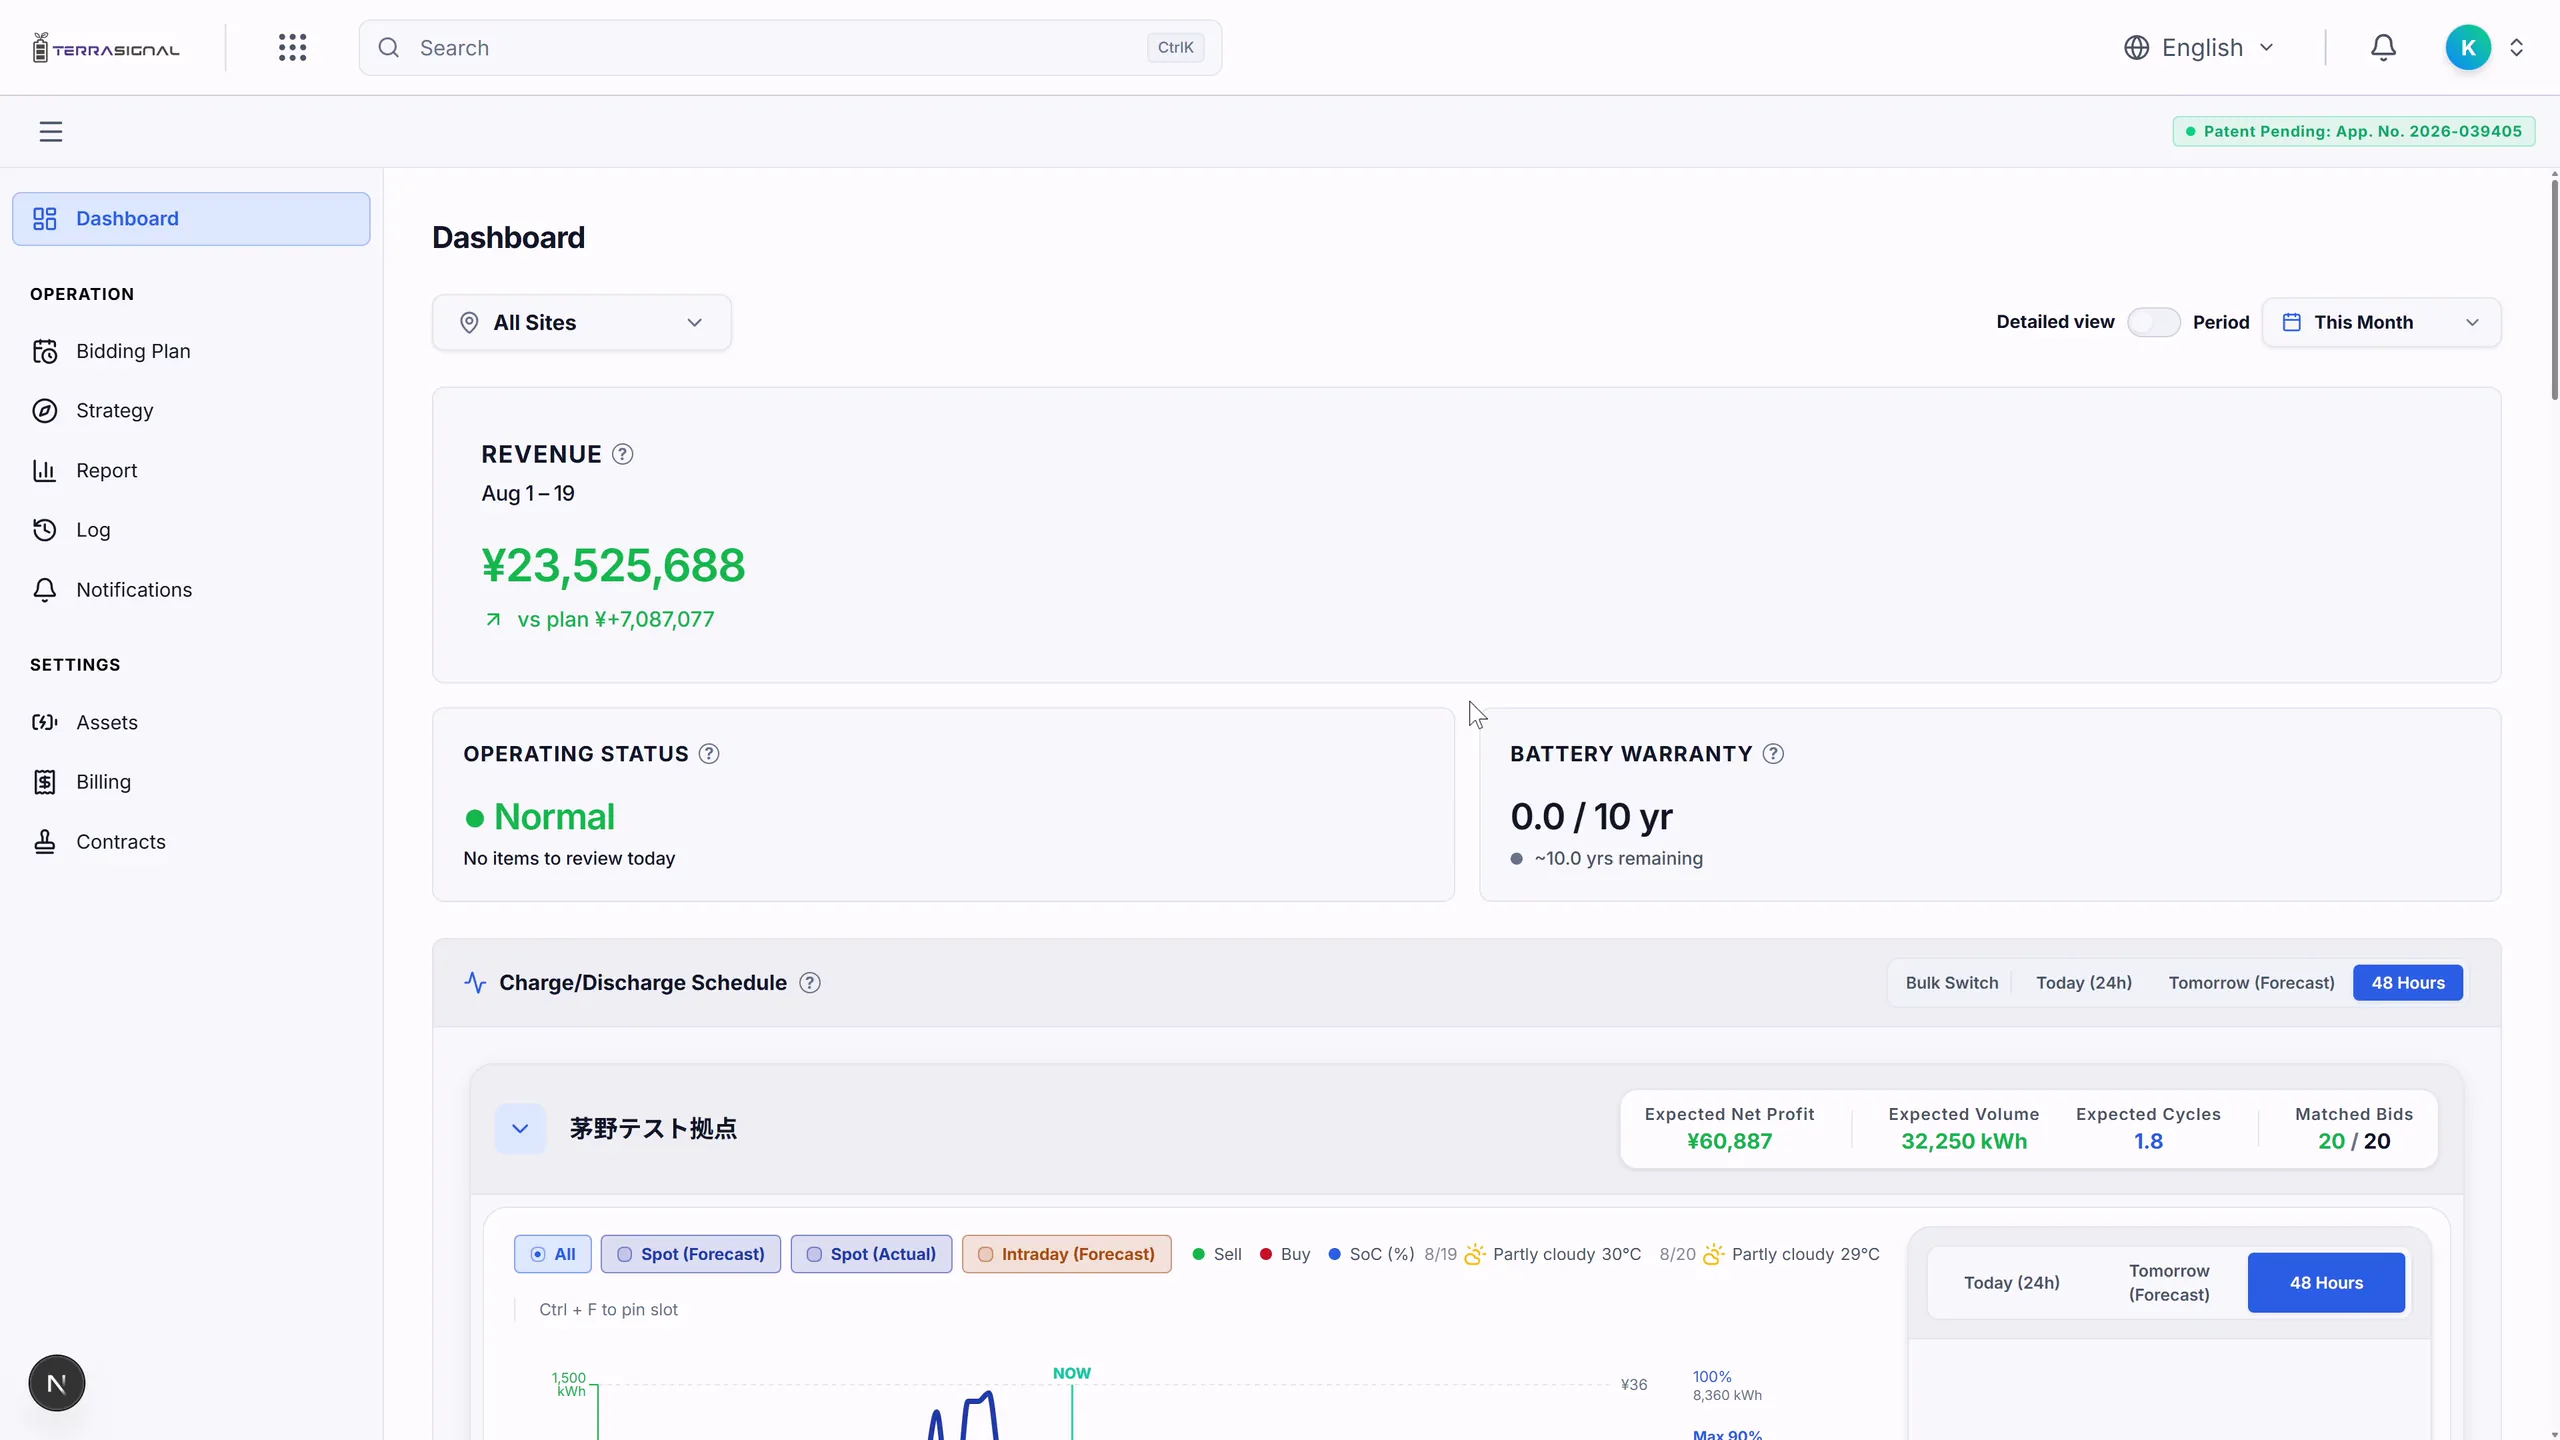Click the Notifications bell icon in sidebar
The width and height of the screenshot is (2560, 1440).
[x=45, y=590]
